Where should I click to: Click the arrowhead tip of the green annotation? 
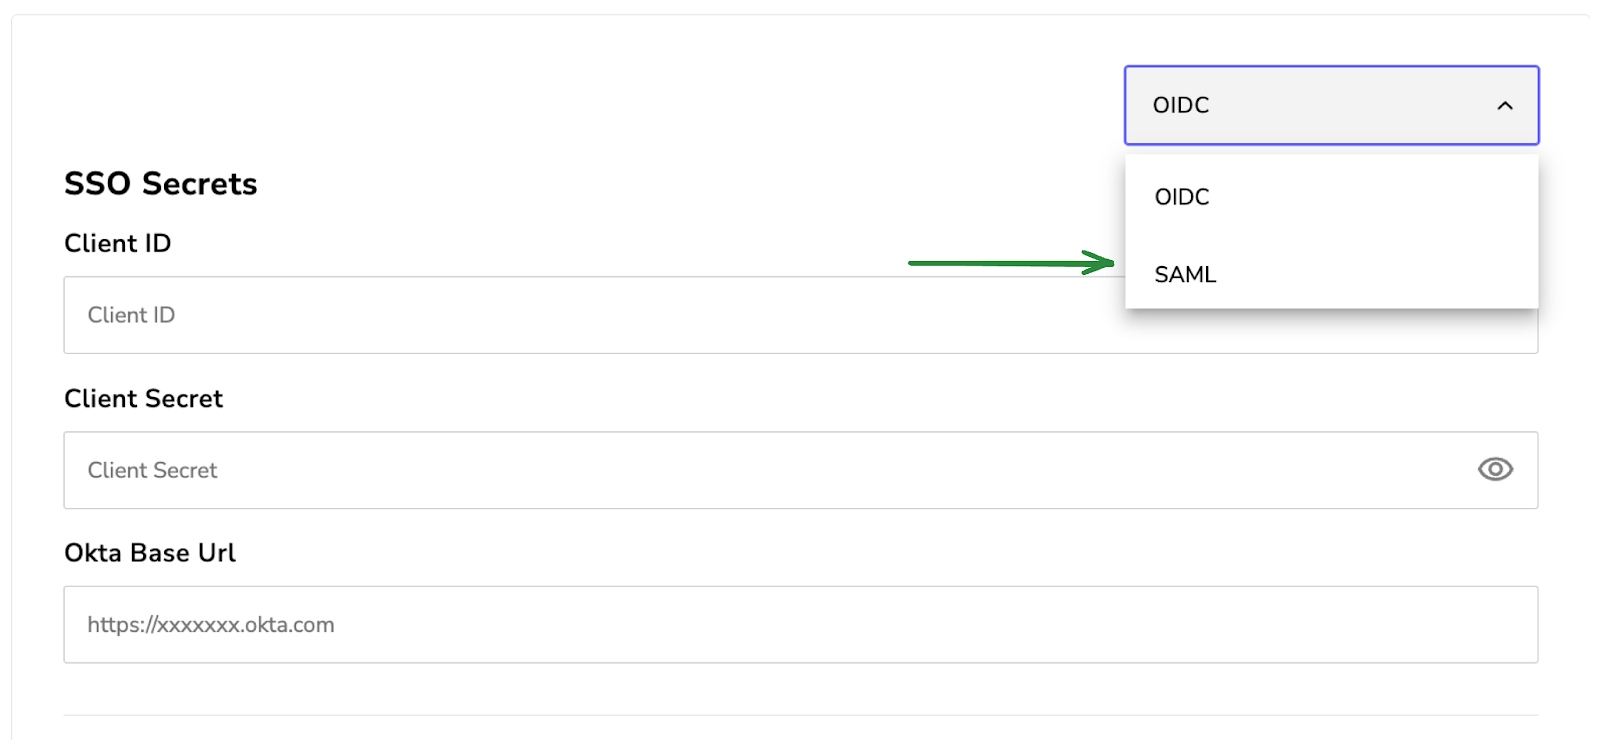tap(1108, 263)
